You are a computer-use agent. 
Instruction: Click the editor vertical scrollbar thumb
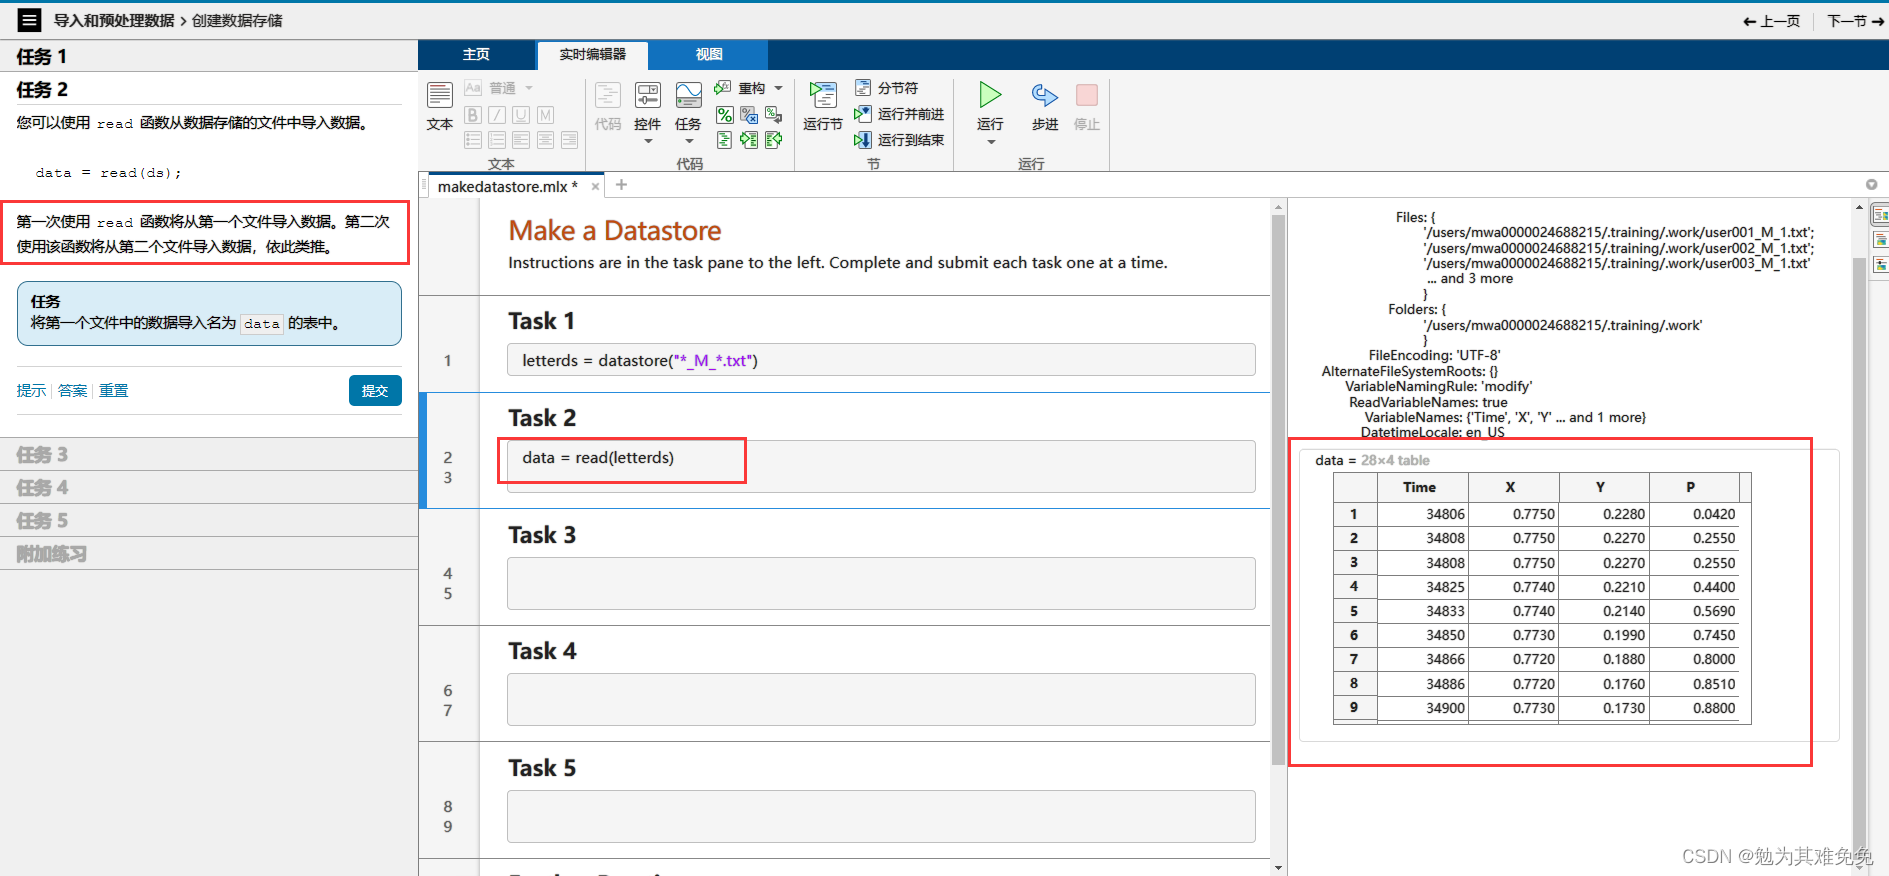[1277, 490]
